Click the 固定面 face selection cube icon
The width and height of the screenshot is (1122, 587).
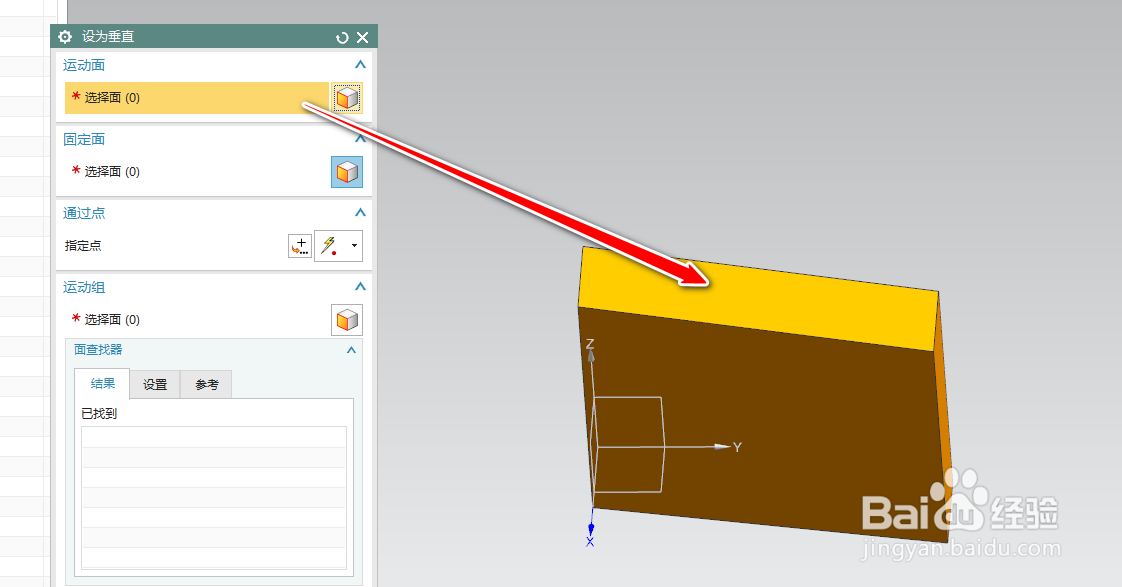click(347, 172)
